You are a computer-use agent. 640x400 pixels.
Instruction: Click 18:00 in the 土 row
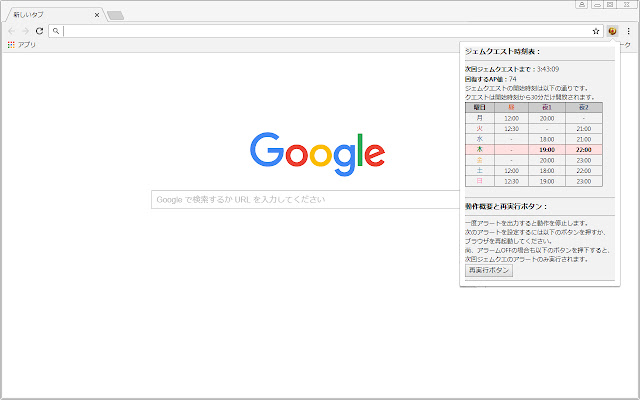click(547, 171)
